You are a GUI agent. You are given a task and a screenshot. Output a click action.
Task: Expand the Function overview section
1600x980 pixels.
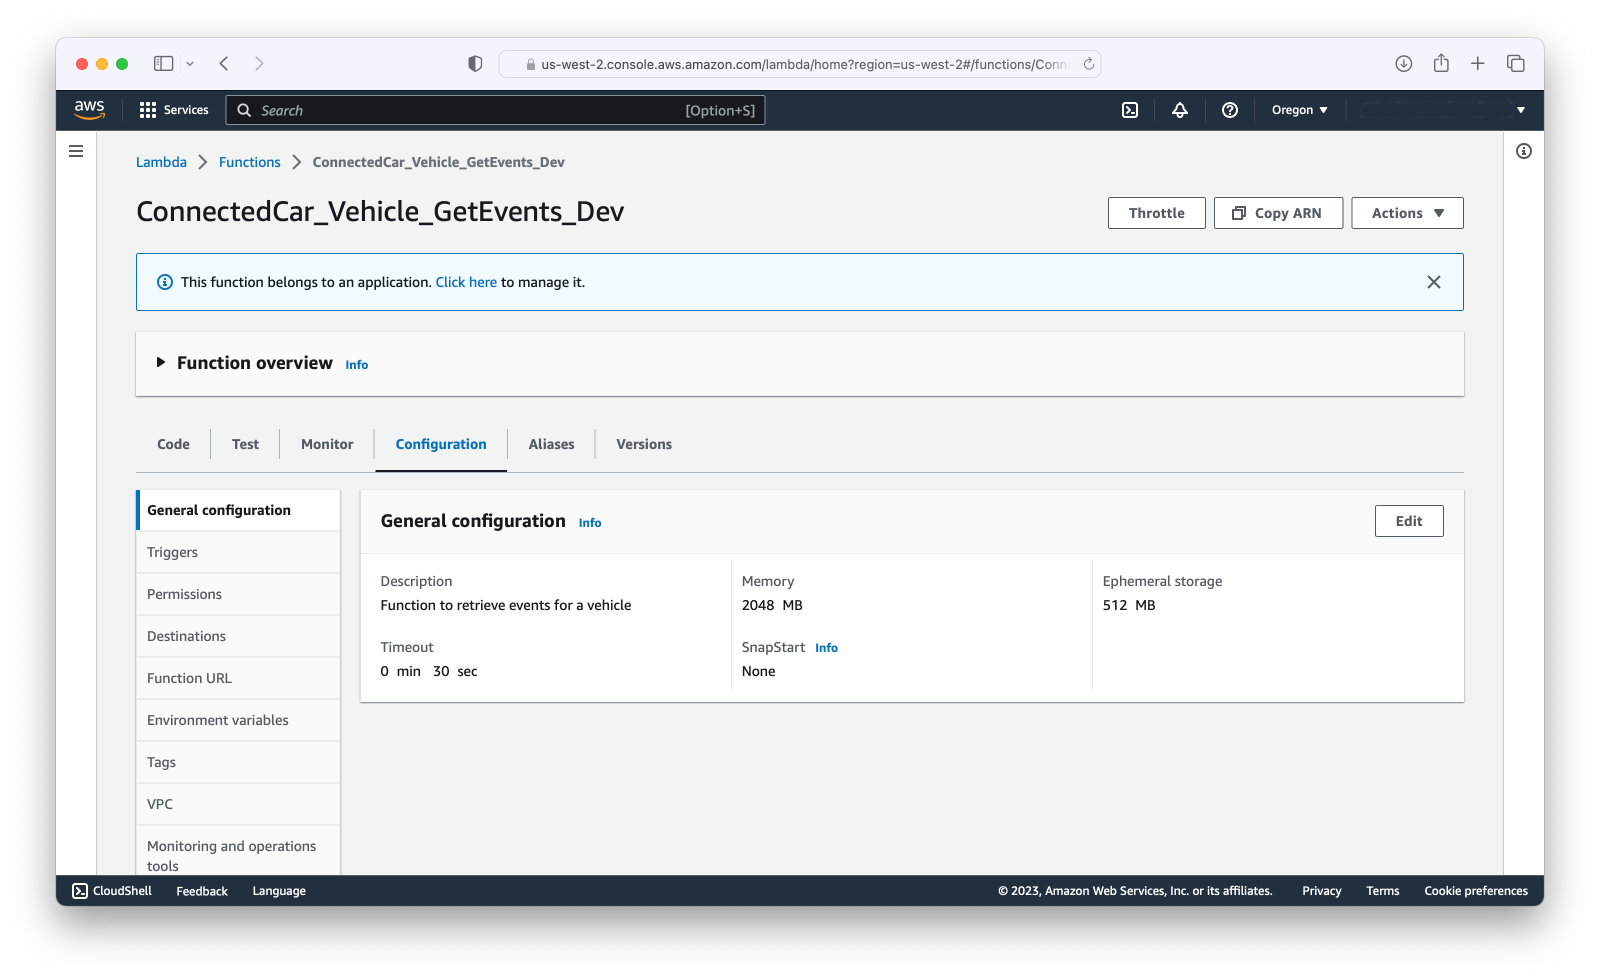[160, 363]
